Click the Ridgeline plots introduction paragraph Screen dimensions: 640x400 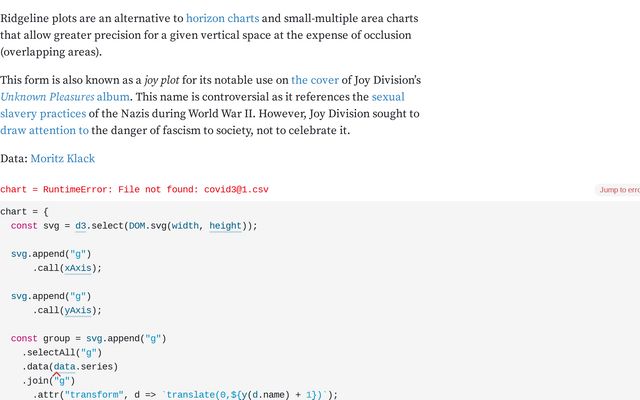pos(200,35)
